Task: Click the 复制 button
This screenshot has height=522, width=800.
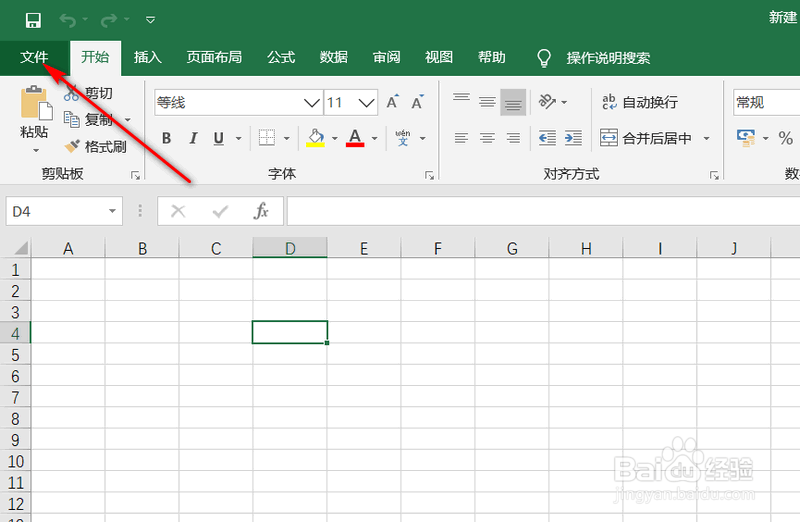Action: click(x=88, y=119)
